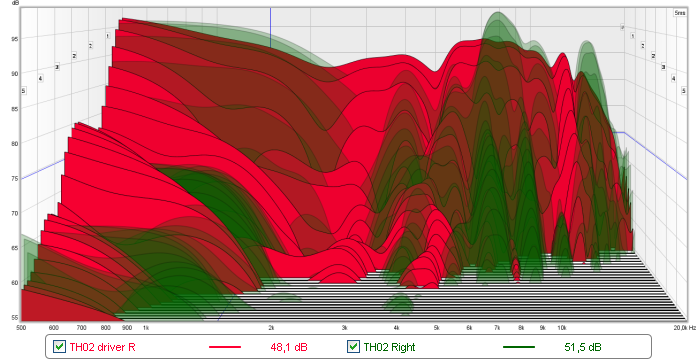Click the '70' dB axis label
Image resolution: width=697 pixels, height=360 pixels.
15,213
